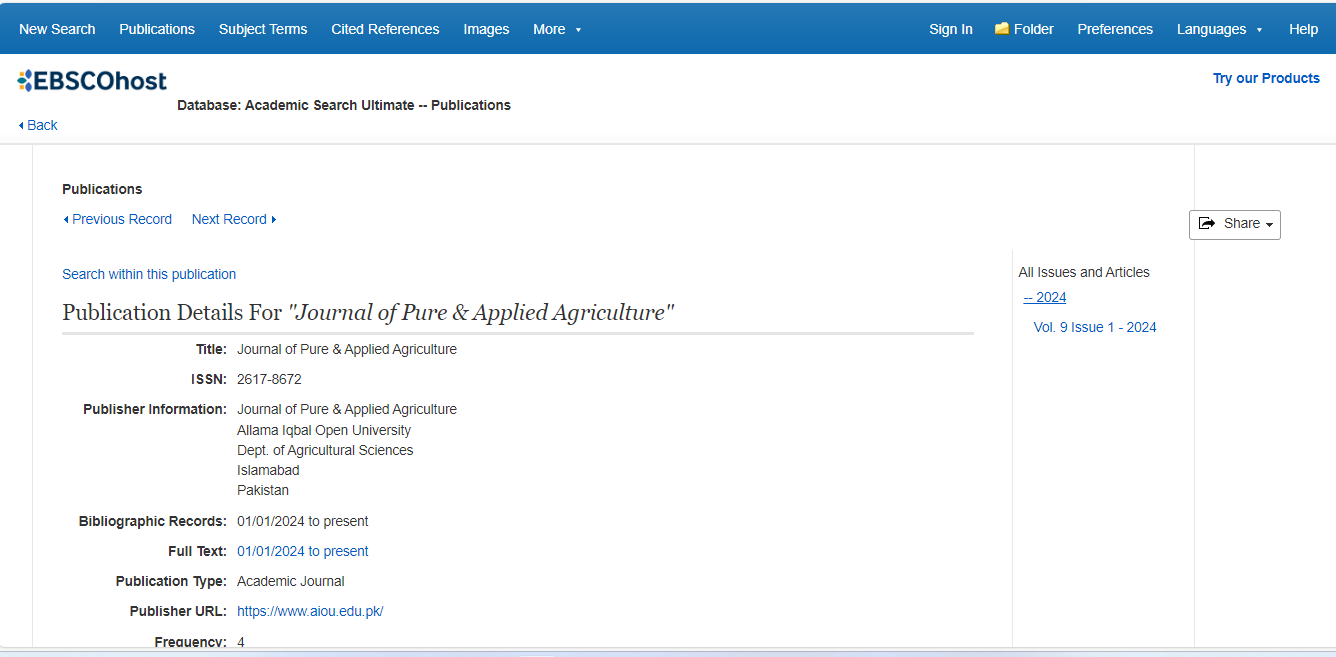Open Subject Terms in navigation bar
Image resolution: width=1336 pixels, height=657 pixels.
click(x=263, y=29)
